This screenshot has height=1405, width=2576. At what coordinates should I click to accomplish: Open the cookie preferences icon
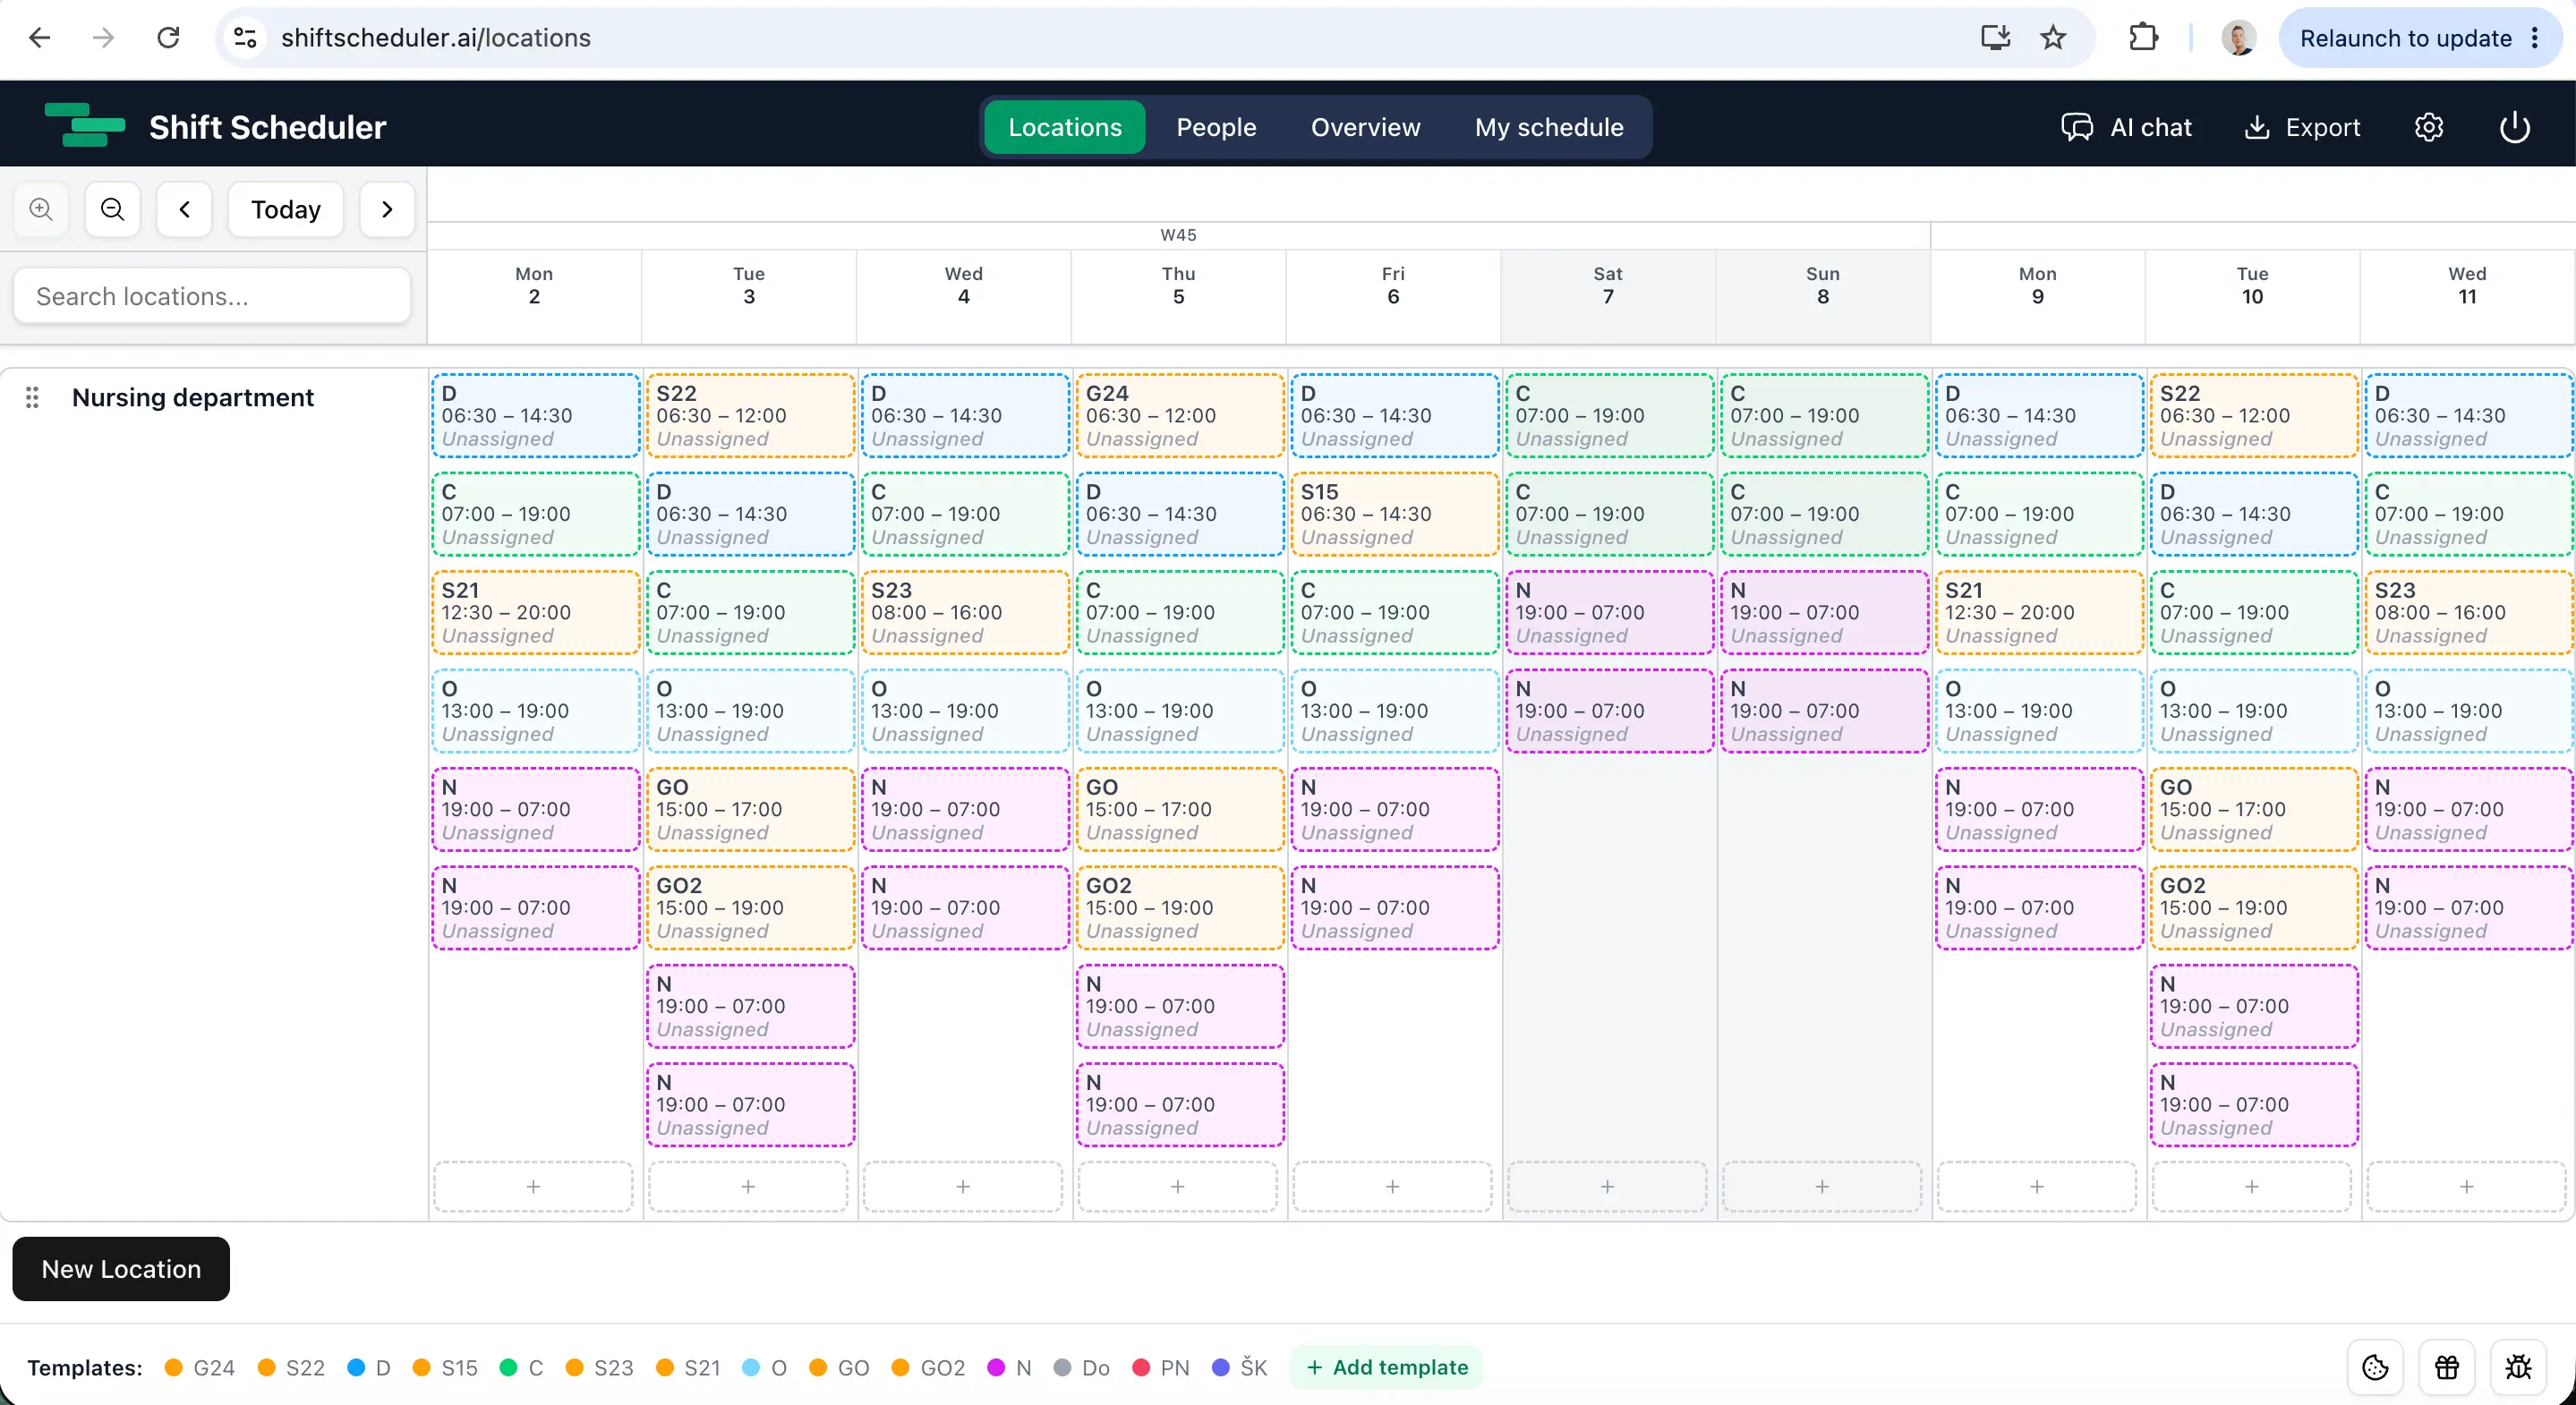pyautogui.click(x=2375, y=1367)
